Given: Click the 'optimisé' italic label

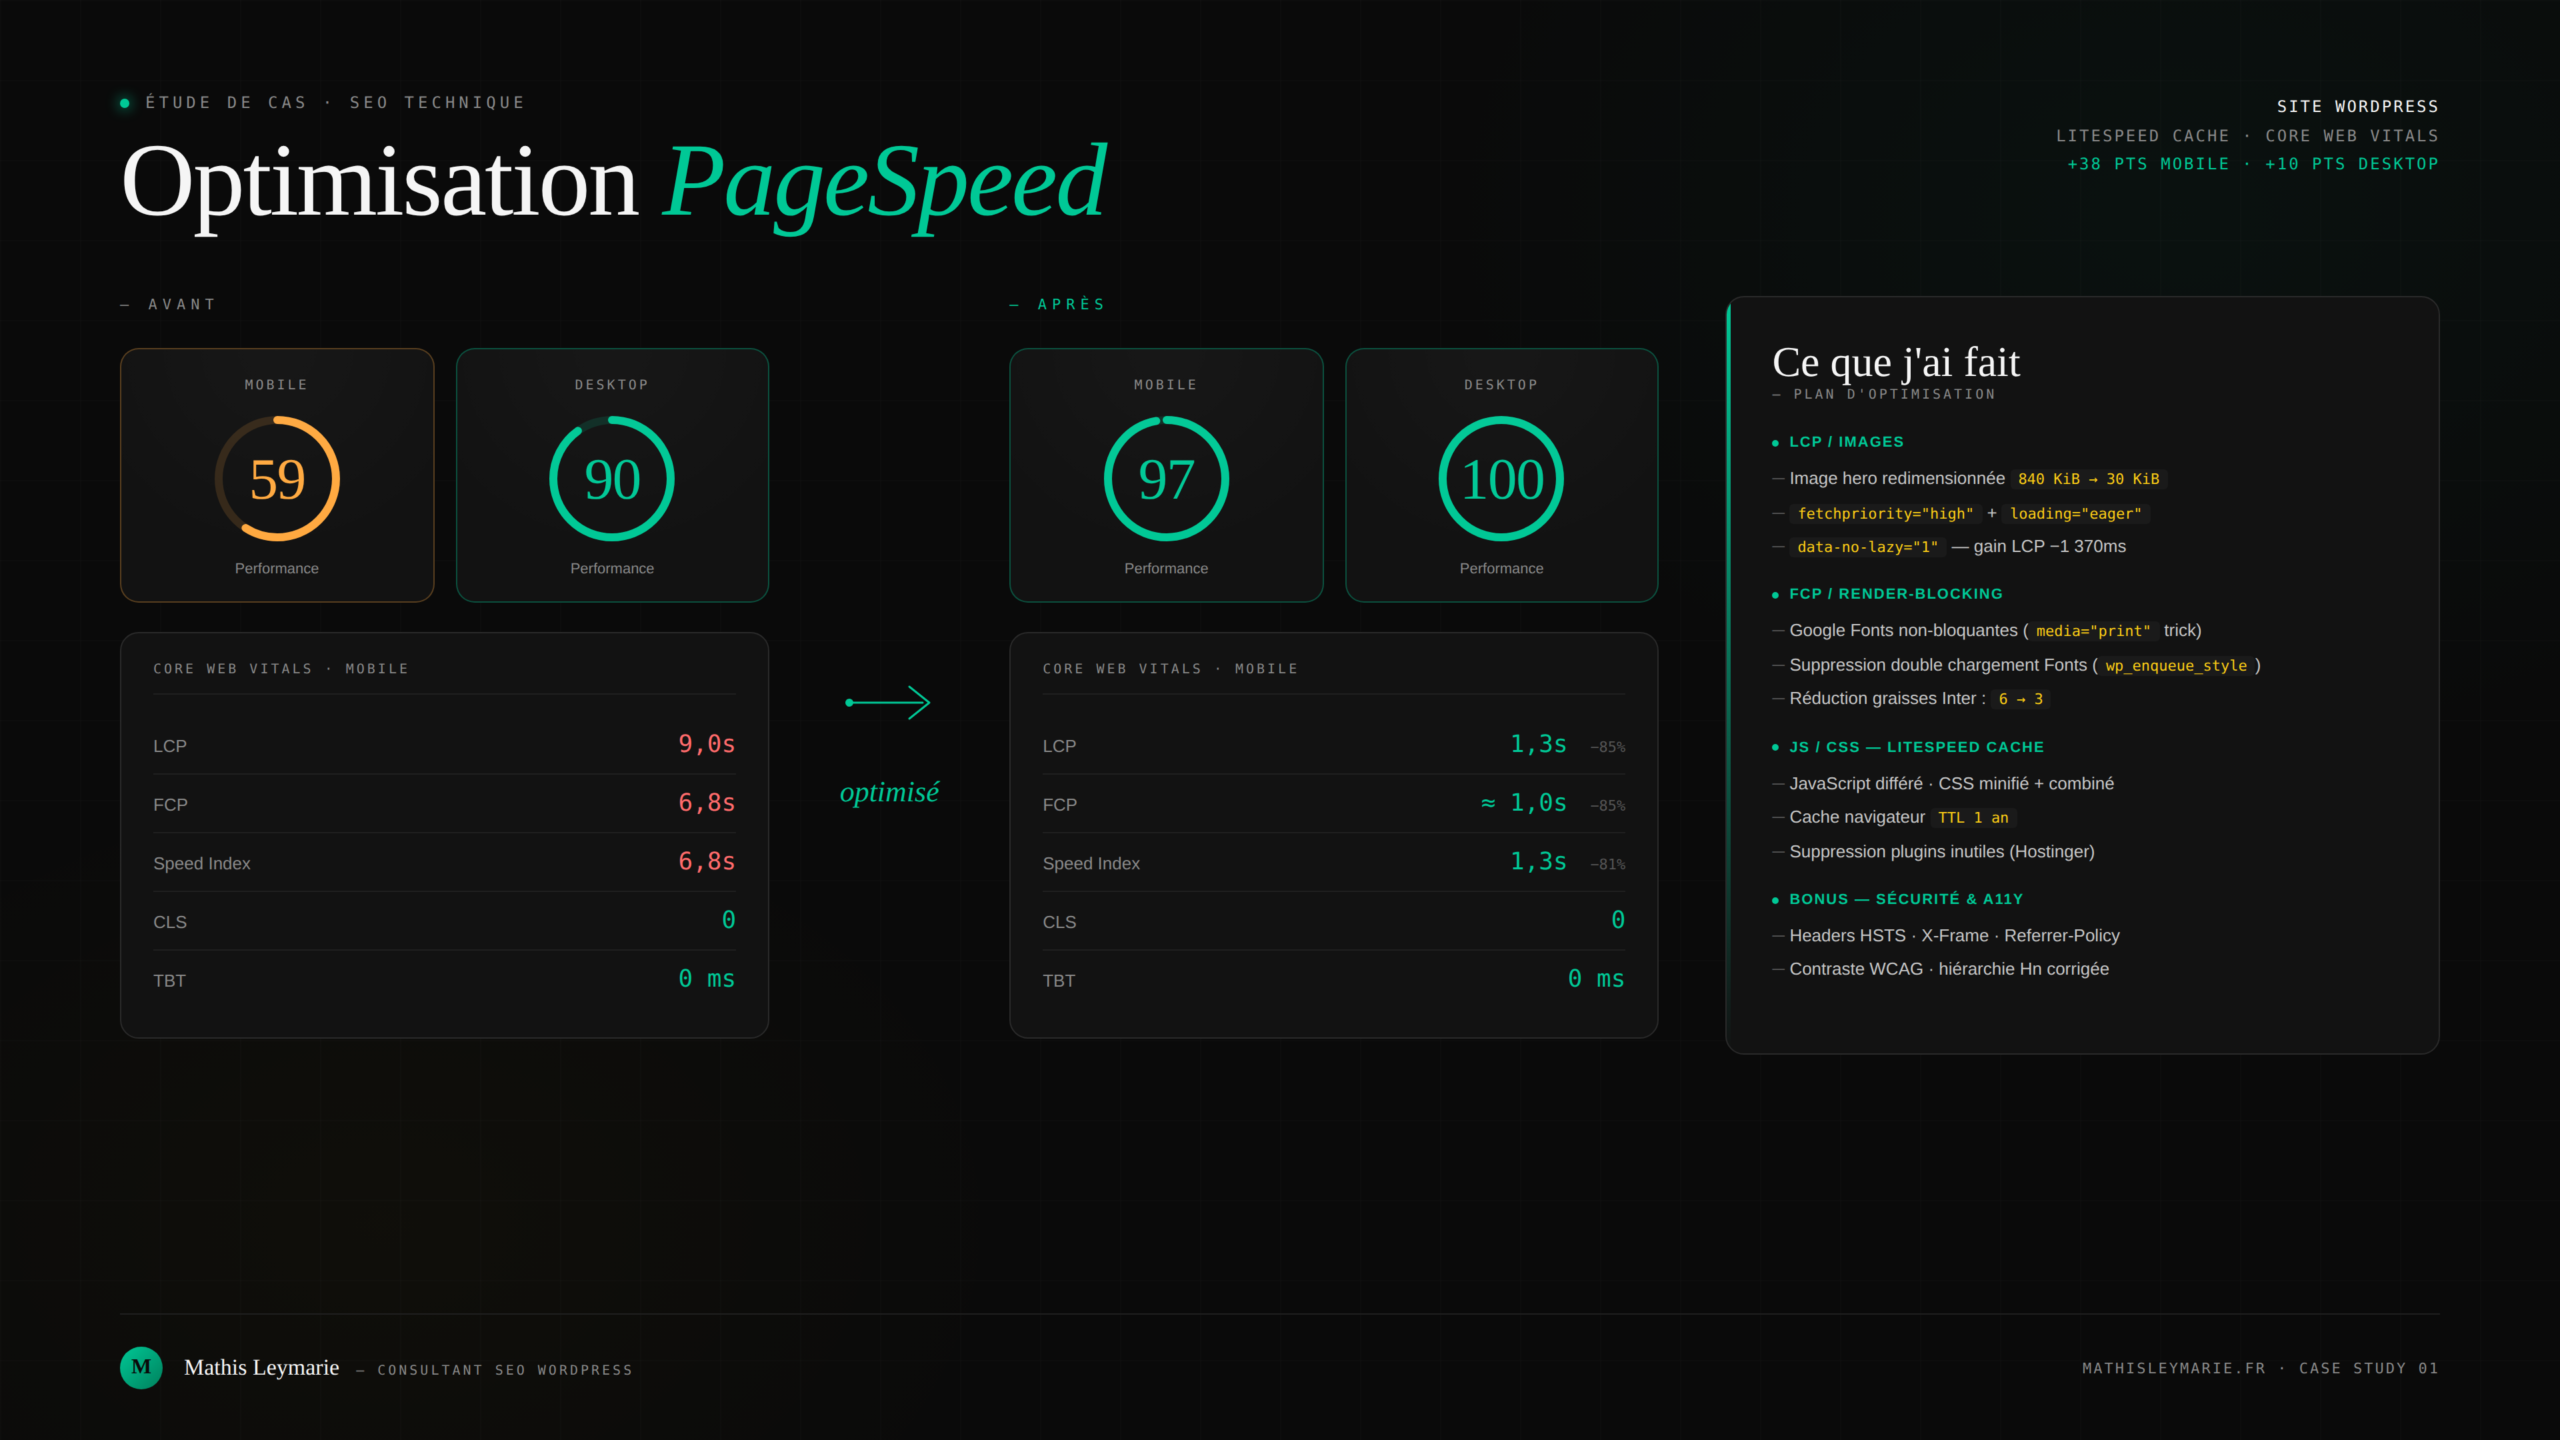Looking at the screenshot, I should click(889, 792).
